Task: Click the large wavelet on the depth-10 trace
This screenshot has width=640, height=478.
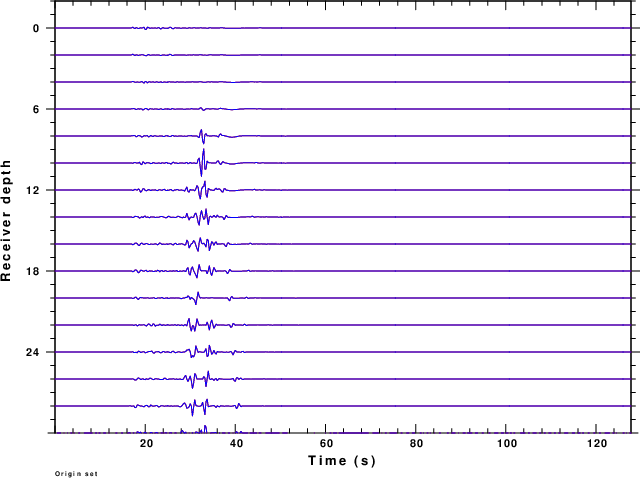Action: pyautogui.click(x=202, y=162)
